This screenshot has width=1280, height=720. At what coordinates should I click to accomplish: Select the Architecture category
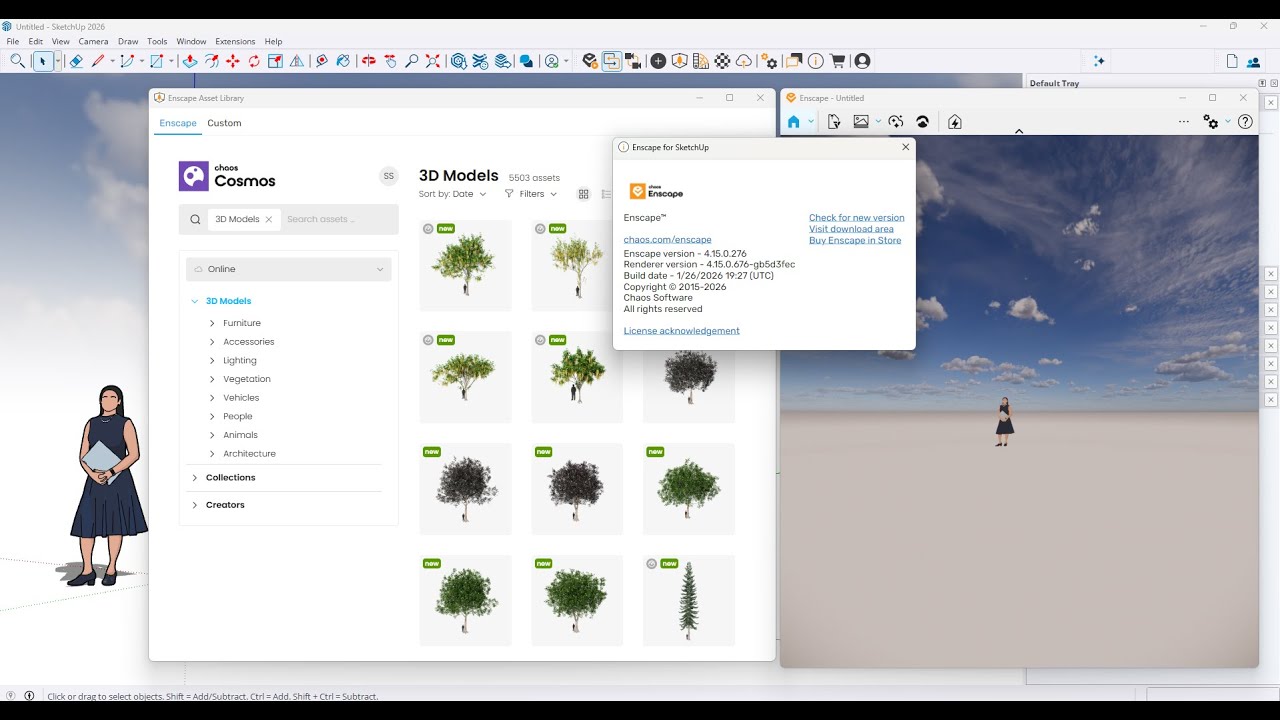pos(250,454)
